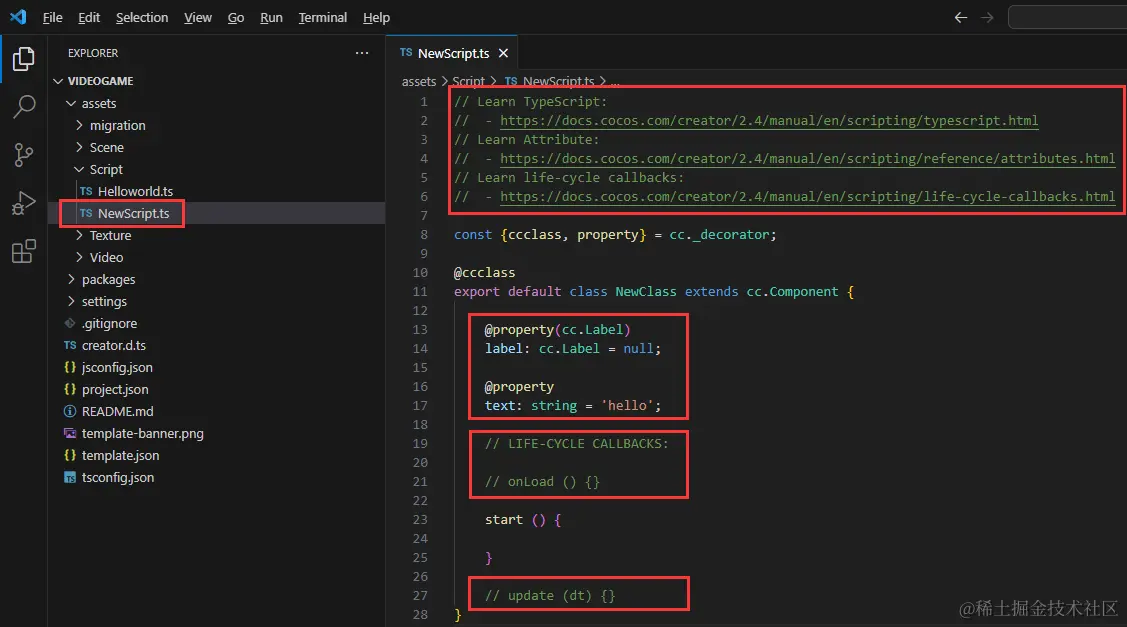Click the @ccclass decorator text
The image size is (1127, 627).
pyautogui.click(x=484, y=273)
